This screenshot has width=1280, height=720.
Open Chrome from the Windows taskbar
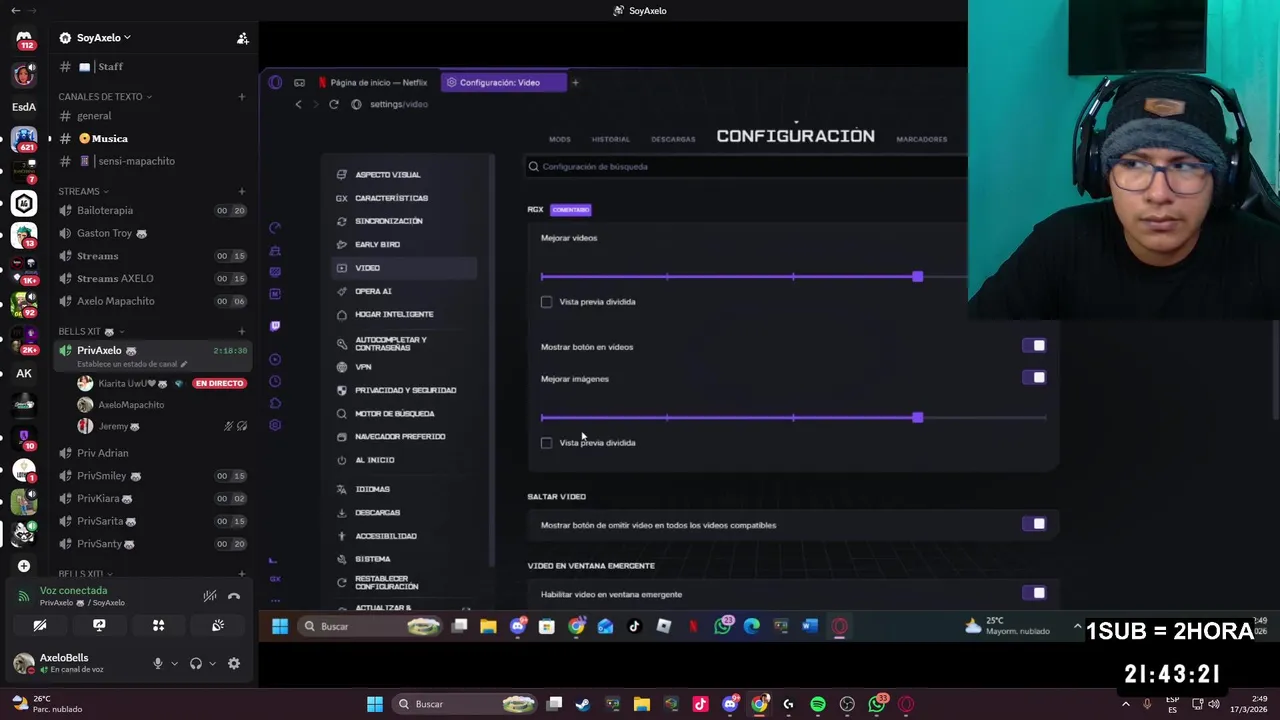click(759, 704)
